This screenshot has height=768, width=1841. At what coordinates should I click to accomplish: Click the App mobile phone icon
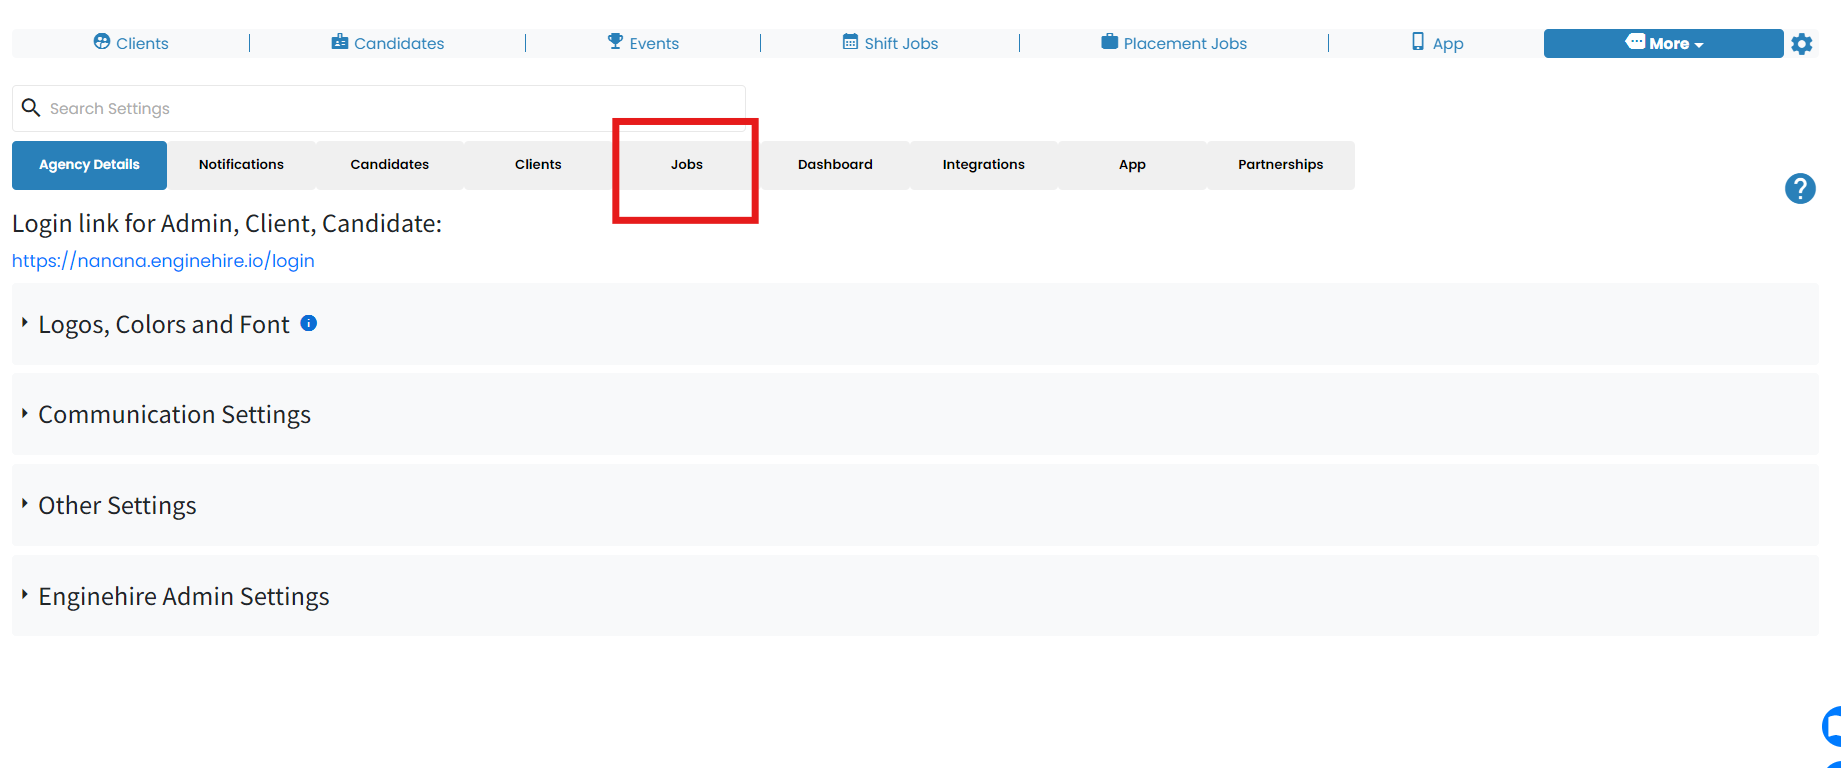1418,42
